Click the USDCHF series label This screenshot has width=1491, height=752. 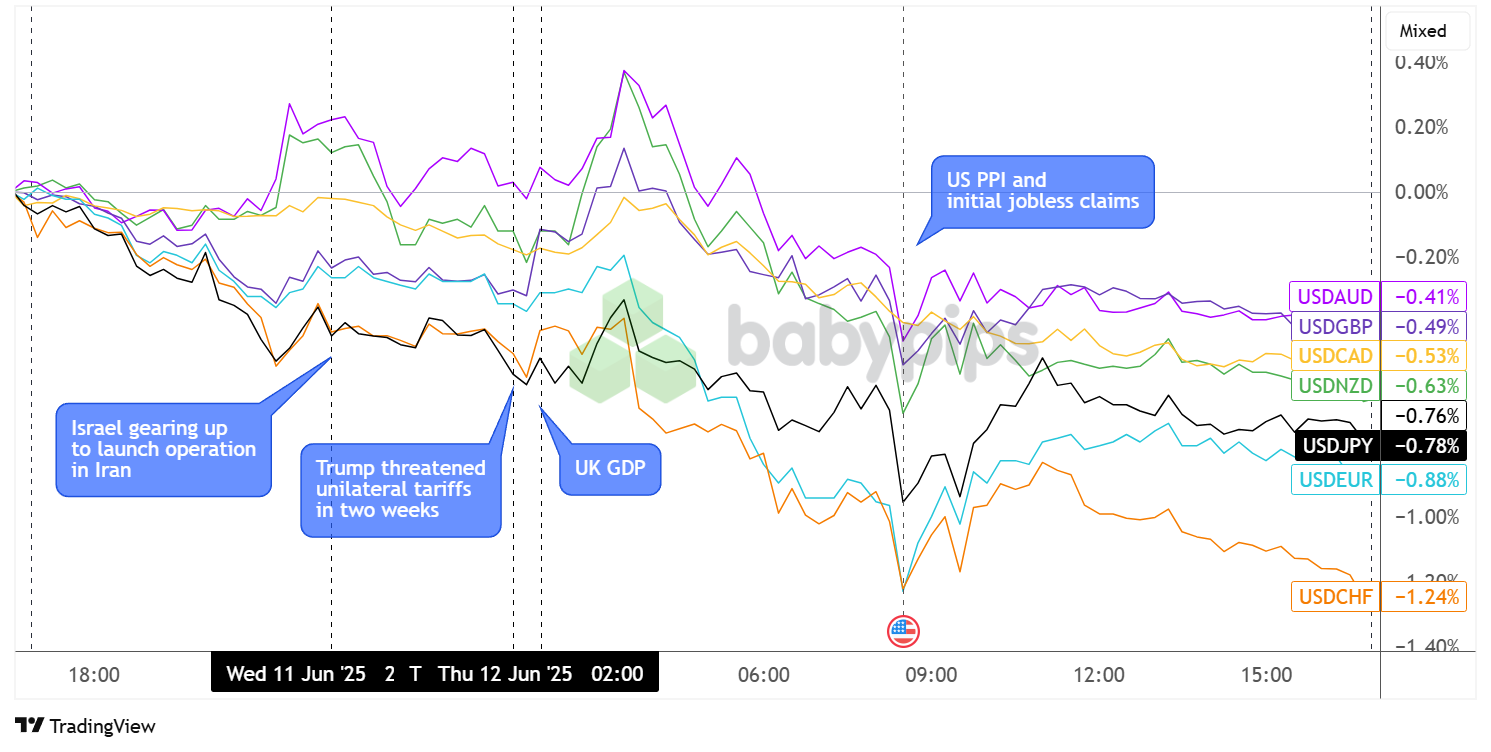(1334, 597)
